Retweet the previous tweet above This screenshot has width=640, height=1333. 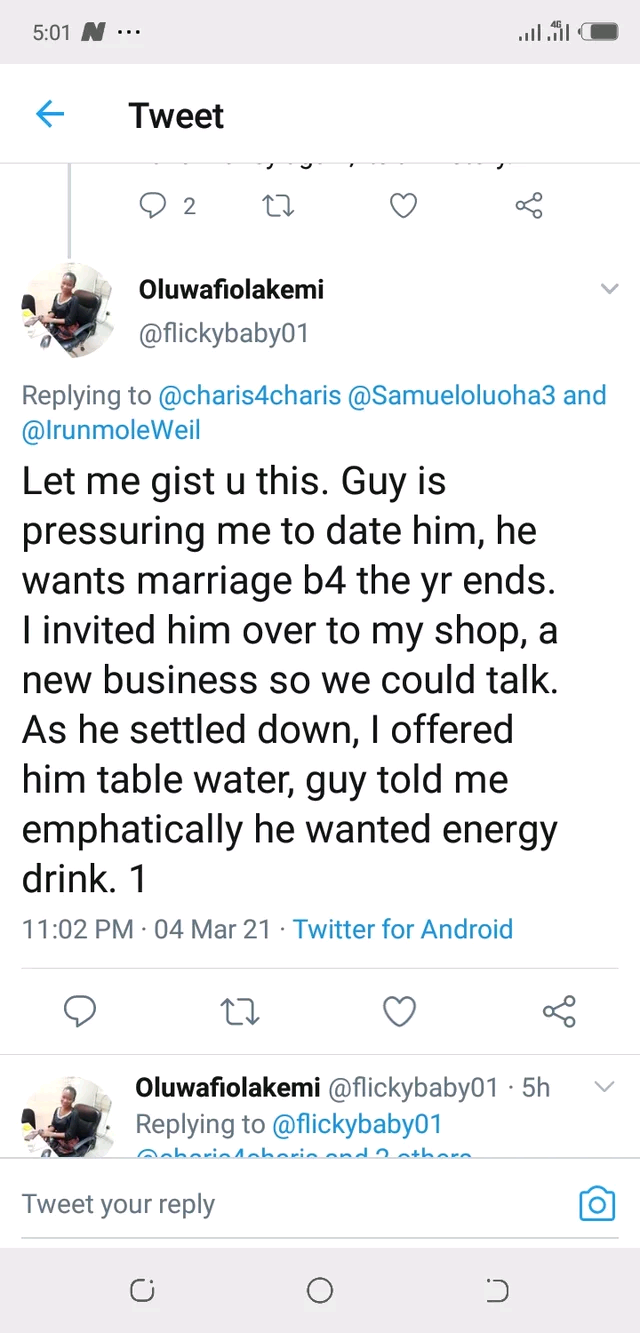coord(277,206)
